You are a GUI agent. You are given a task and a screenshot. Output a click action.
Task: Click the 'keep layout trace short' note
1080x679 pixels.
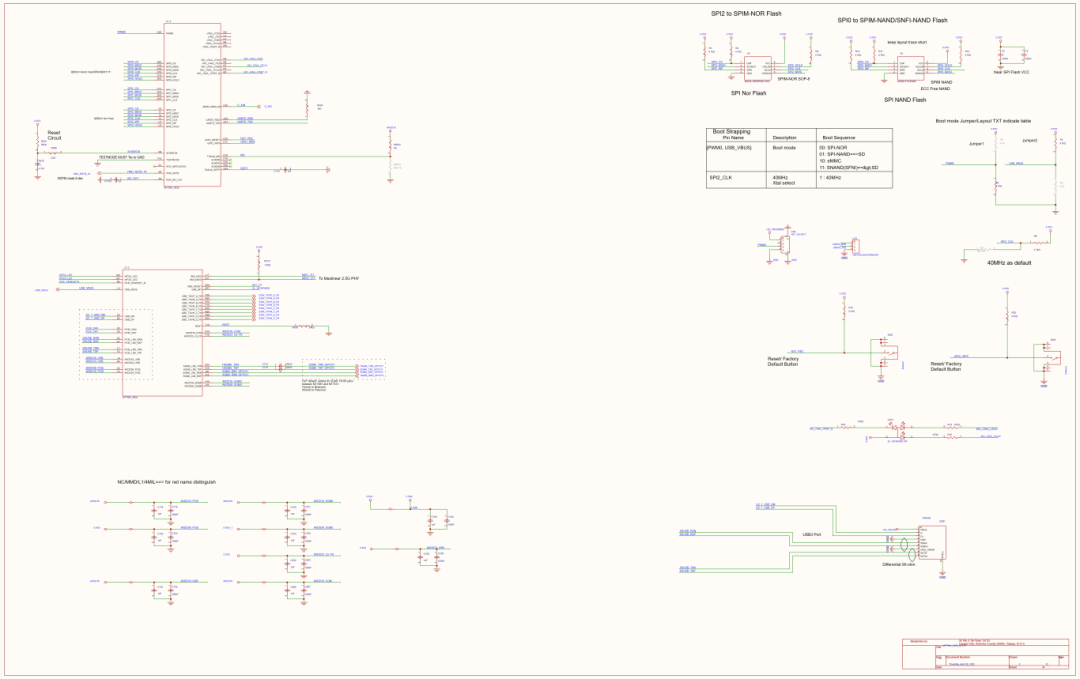point(906,42)
